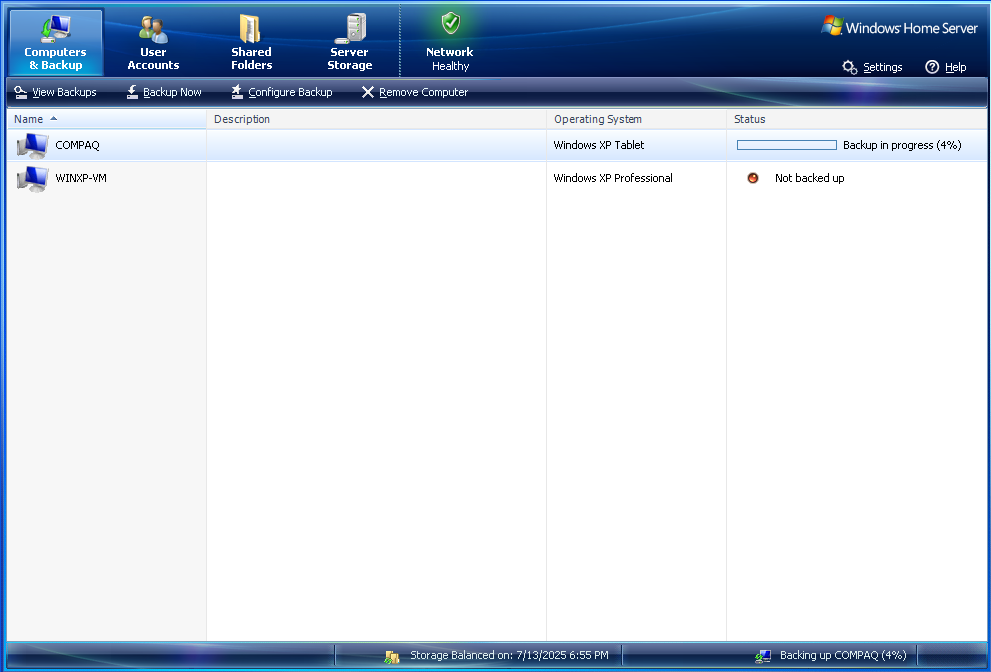
Task: Switch to the User Accounts tab
Action: click(153, 42)
